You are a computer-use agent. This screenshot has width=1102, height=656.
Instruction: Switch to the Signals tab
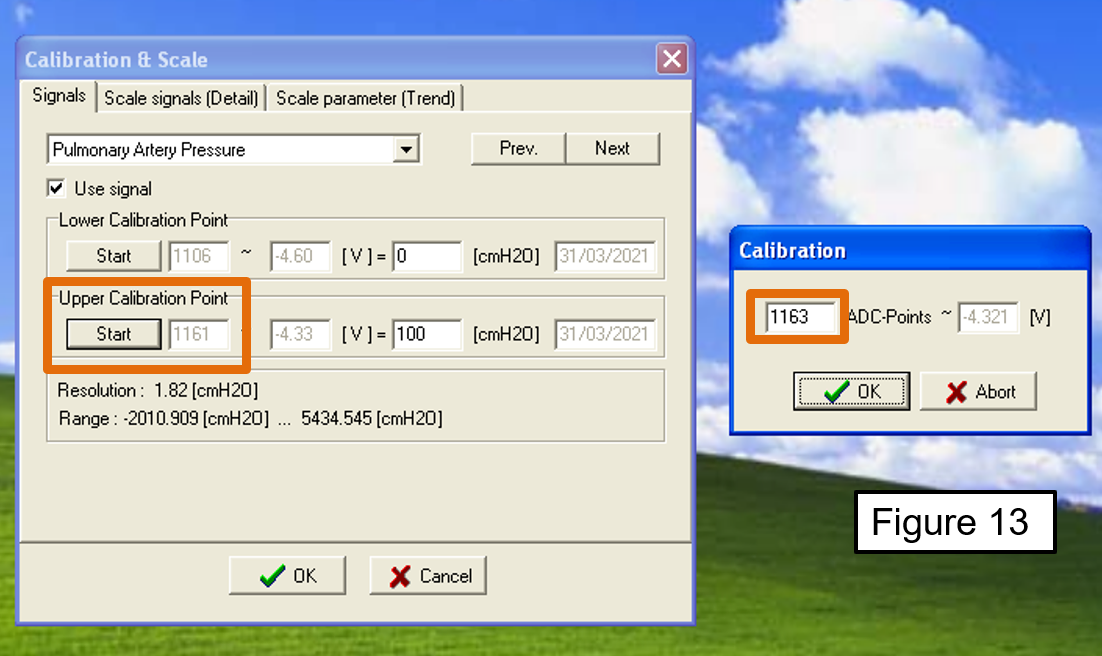pos(59,96)
